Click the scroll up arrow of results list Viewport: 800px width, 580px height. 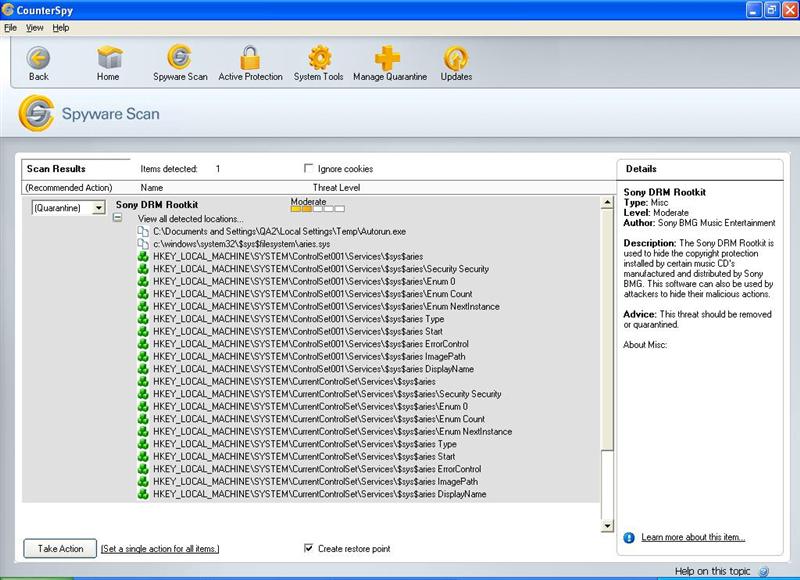(607, 203)
